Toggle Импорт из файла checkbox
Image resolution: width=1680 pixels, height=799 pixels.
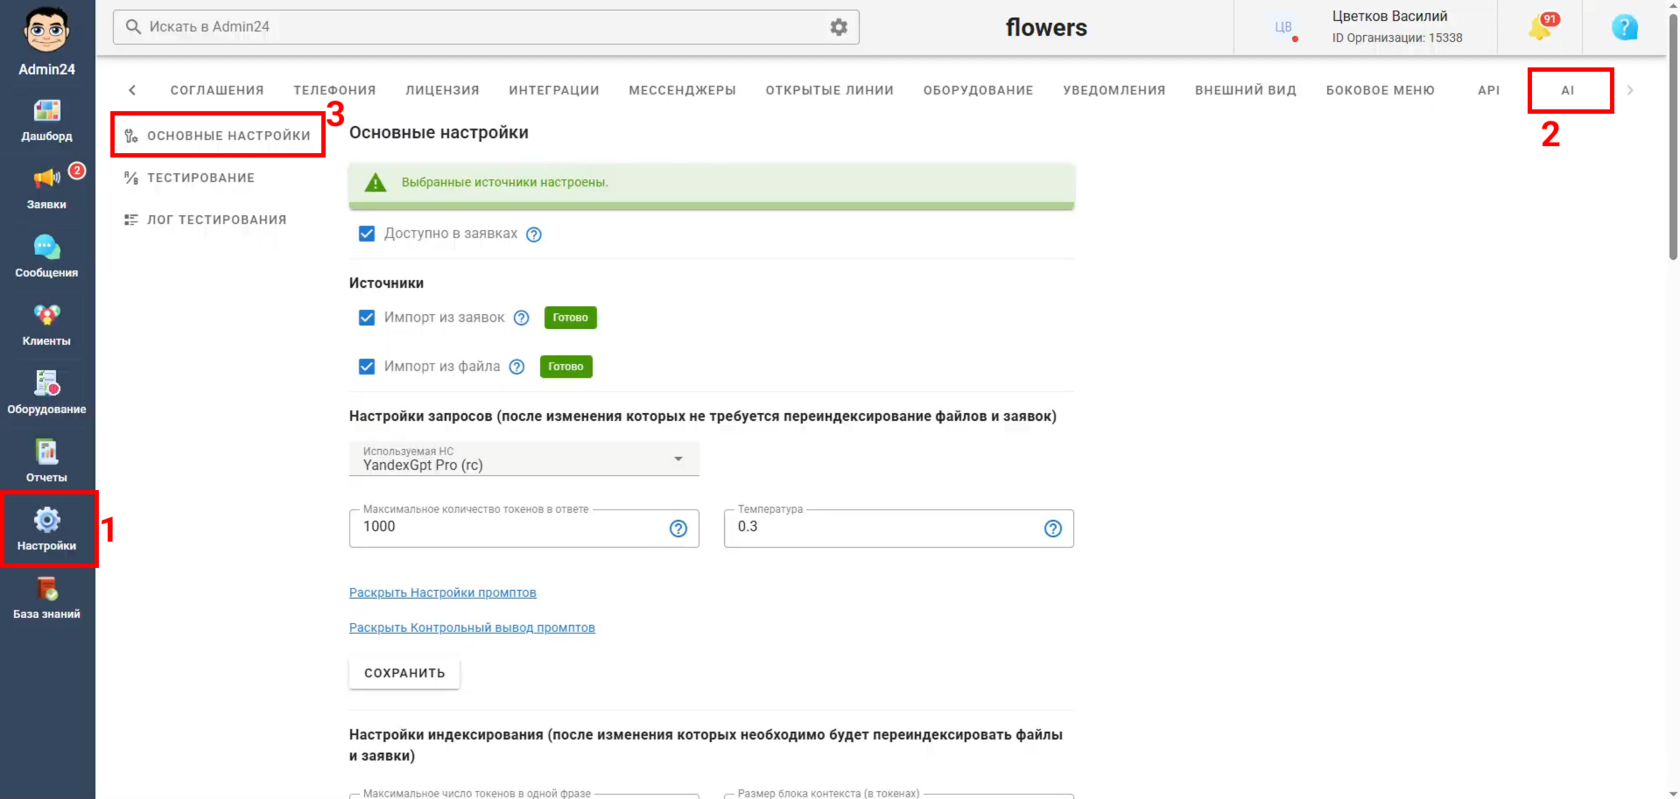tap(367, 367)
